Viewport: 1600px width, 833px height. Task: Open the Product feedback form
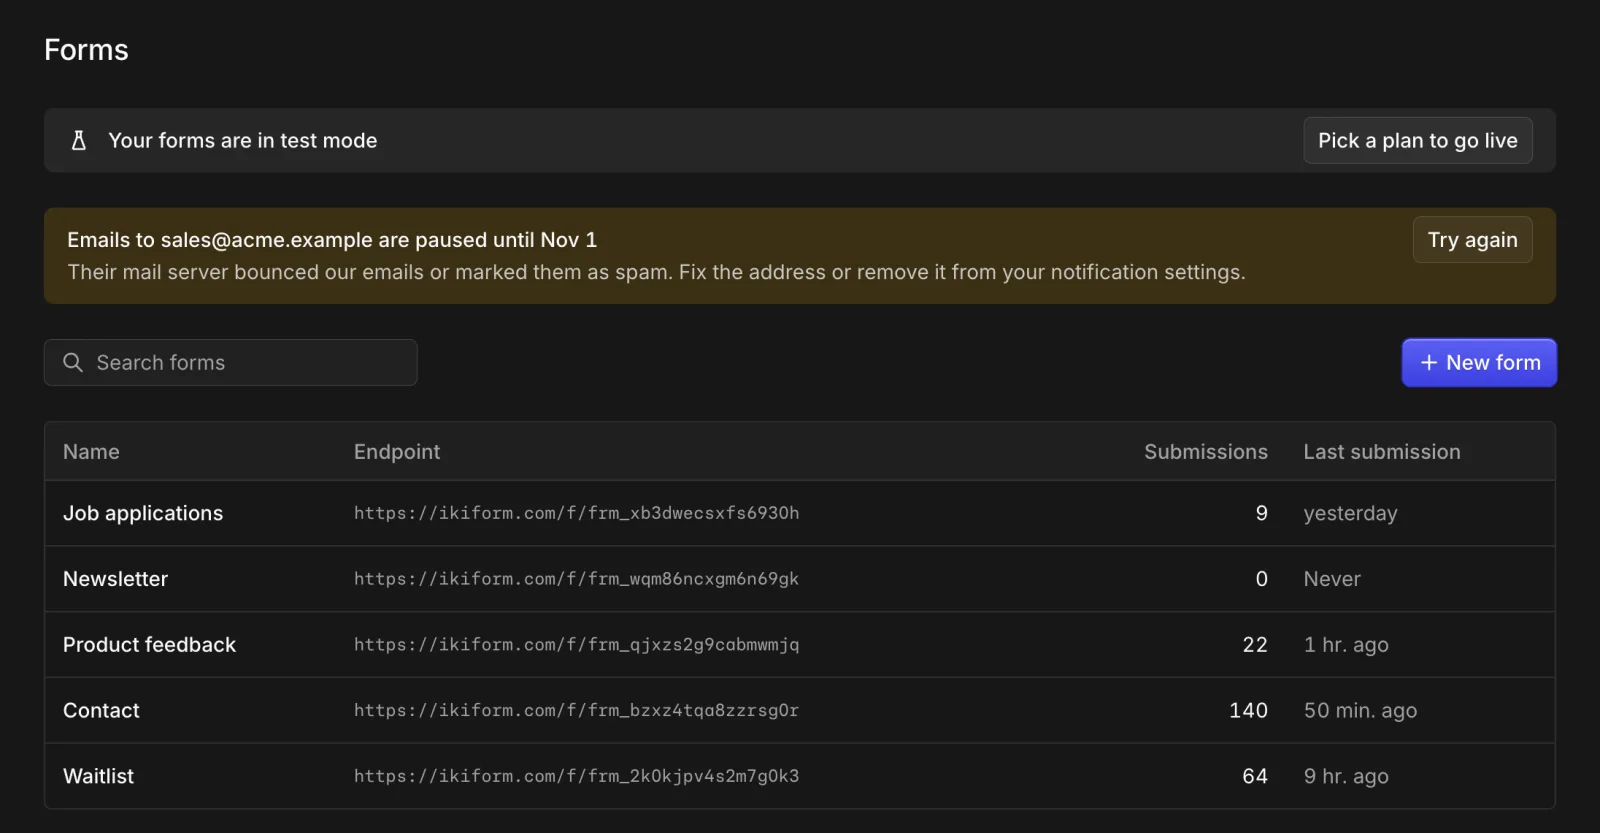[150, 645]
